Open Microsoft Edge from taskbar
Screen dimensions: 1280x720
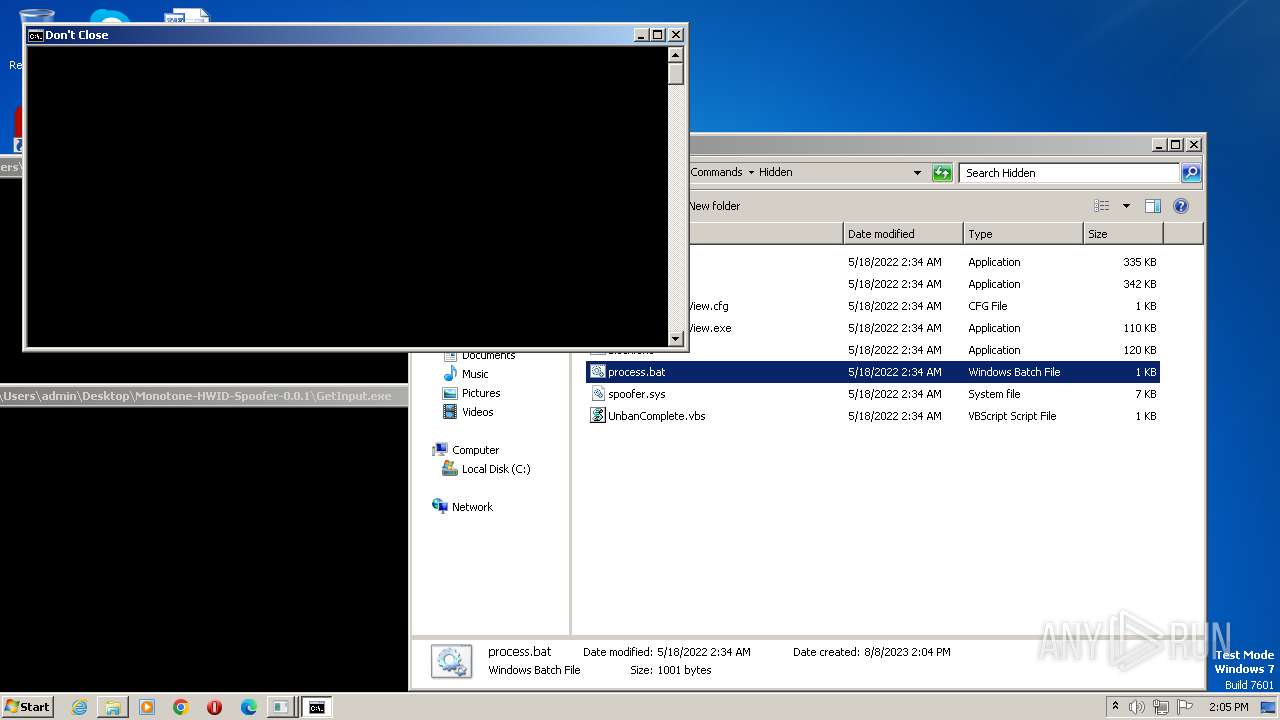click(249, 707)
